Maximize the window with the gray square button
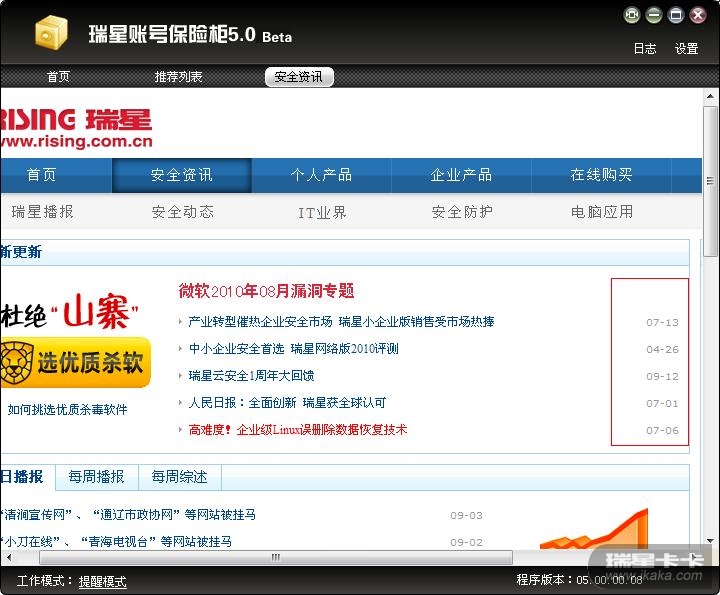 (676, 15)
